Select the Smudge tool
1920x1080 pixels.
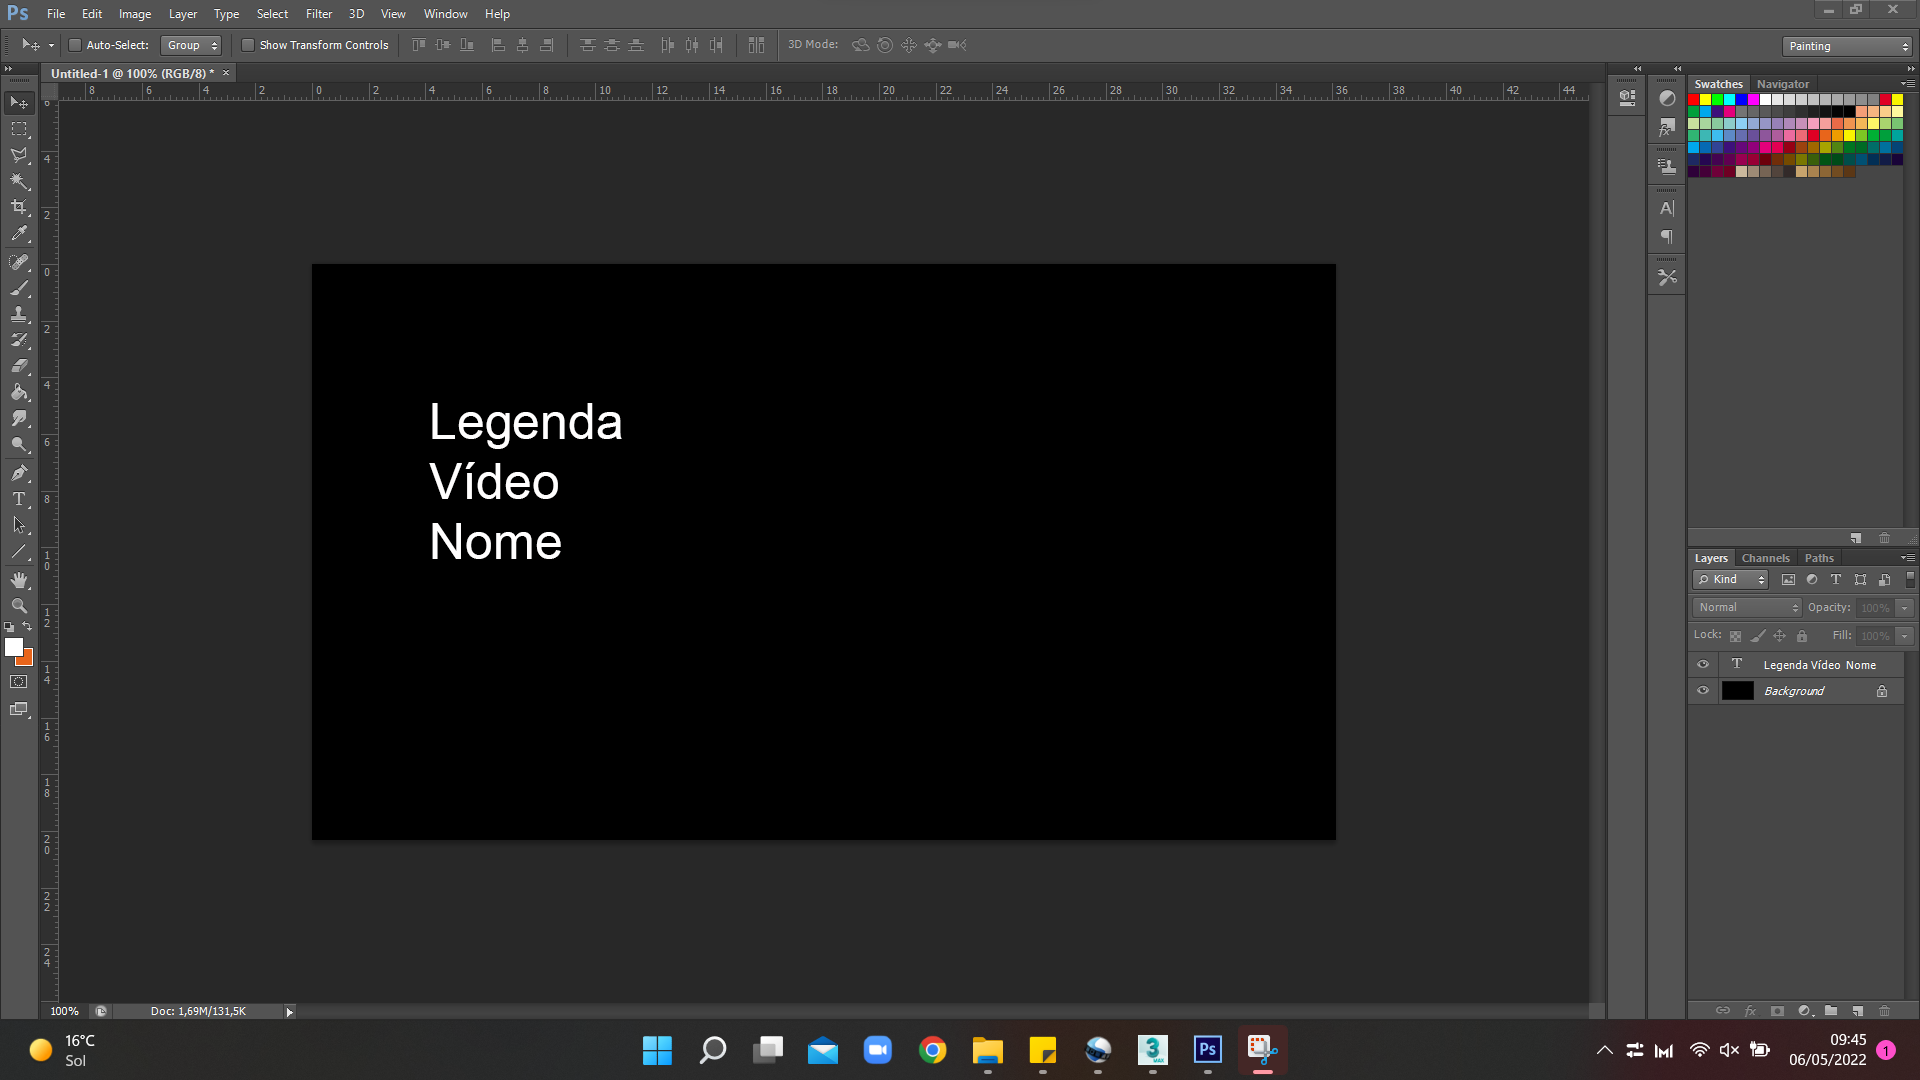click(x=19, y=418)
